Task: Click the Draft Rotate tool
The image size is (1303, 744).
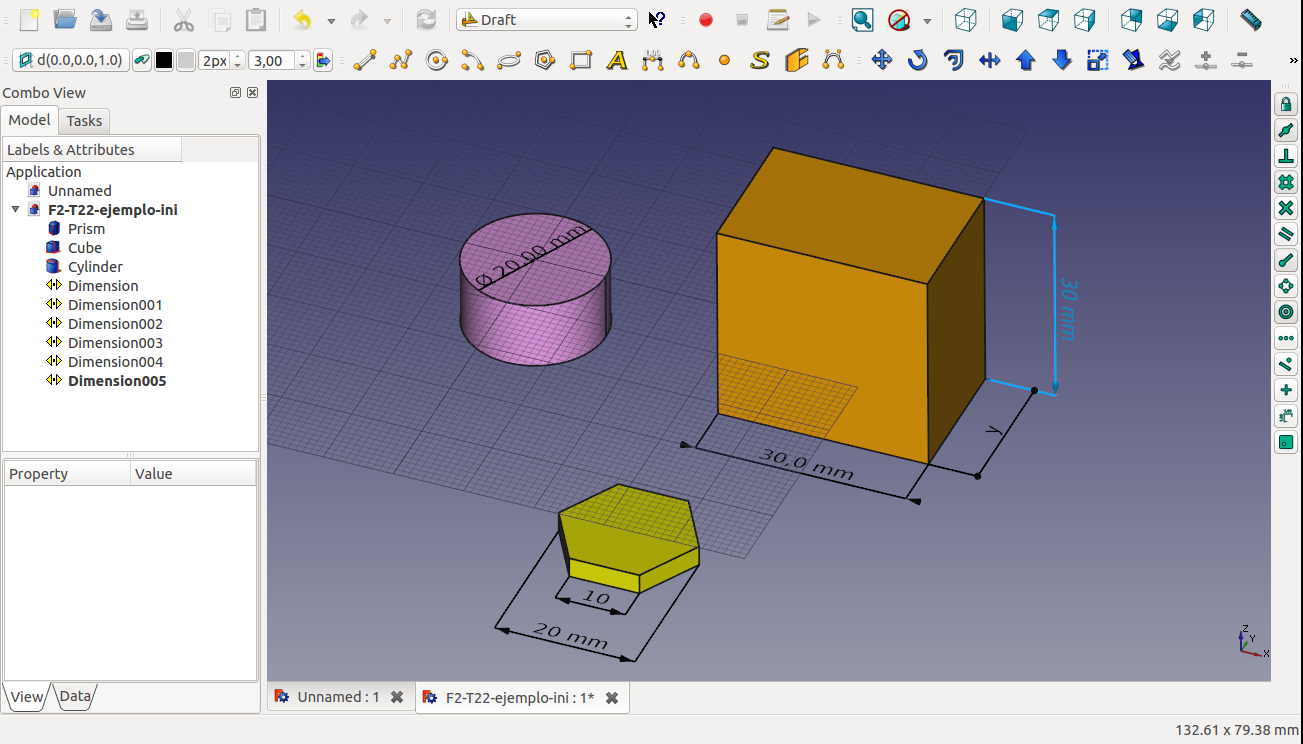Action: [x=917, y=61]
